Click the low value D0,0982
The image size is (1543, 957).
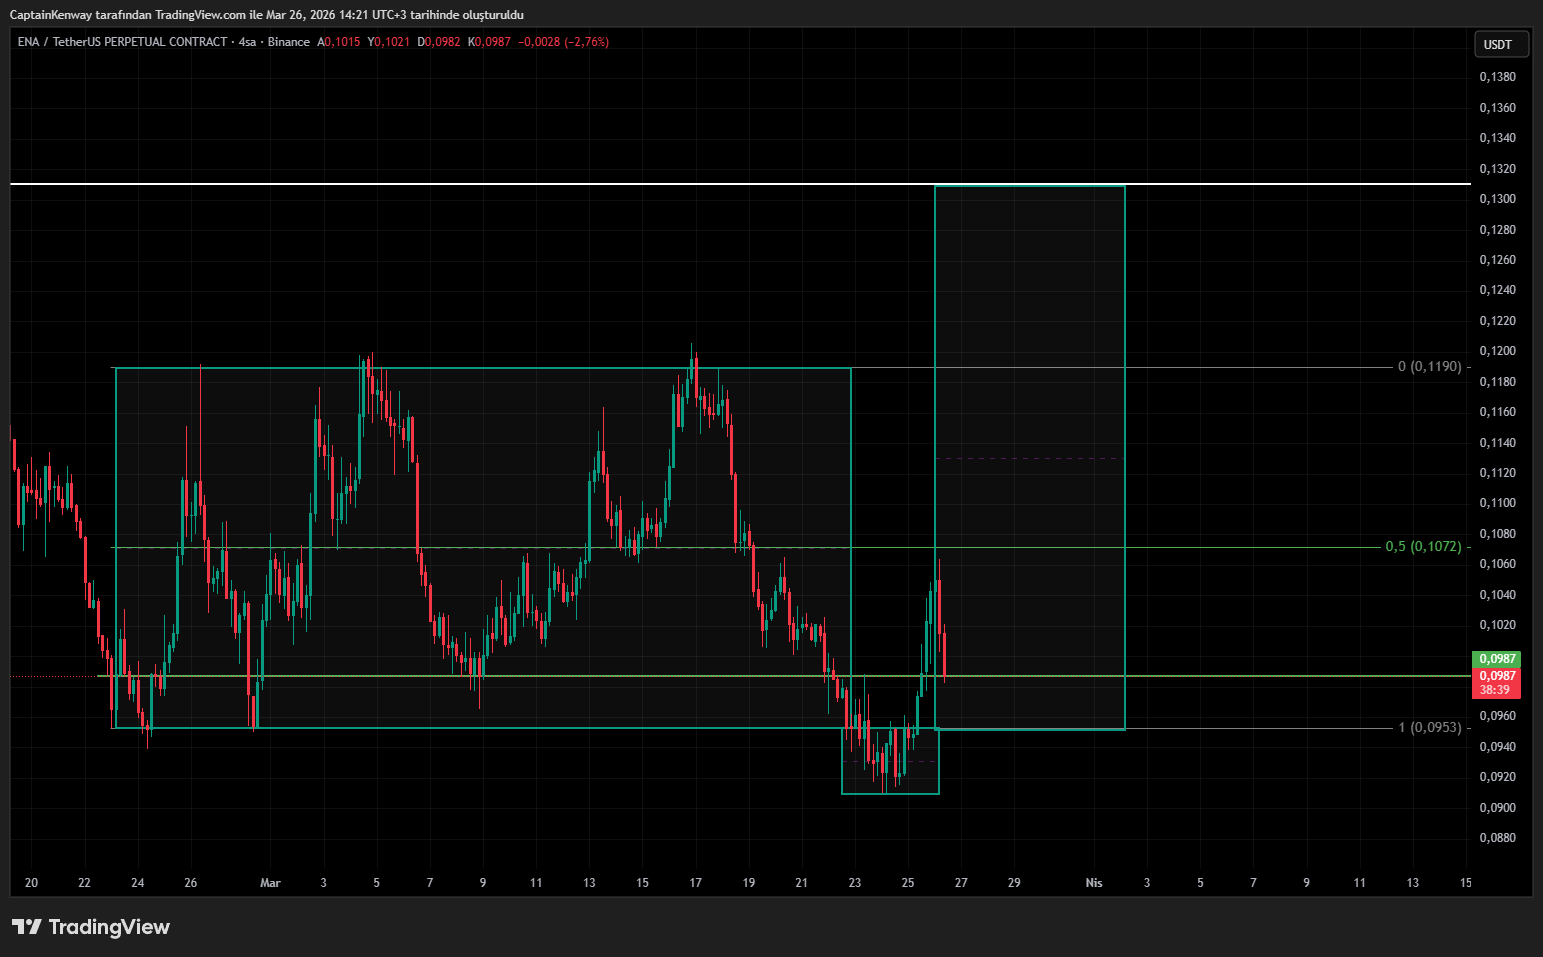(439, 42)
